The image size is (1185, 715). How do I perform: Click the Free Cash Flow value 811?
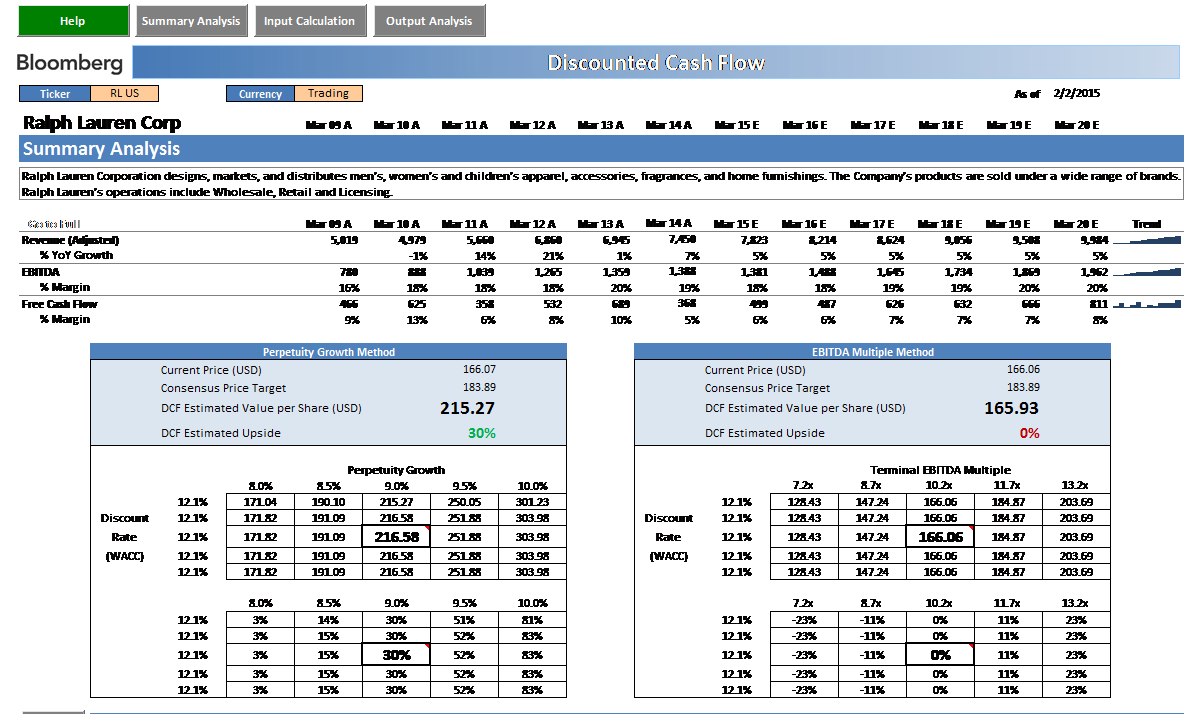[x=1099, y=304]
